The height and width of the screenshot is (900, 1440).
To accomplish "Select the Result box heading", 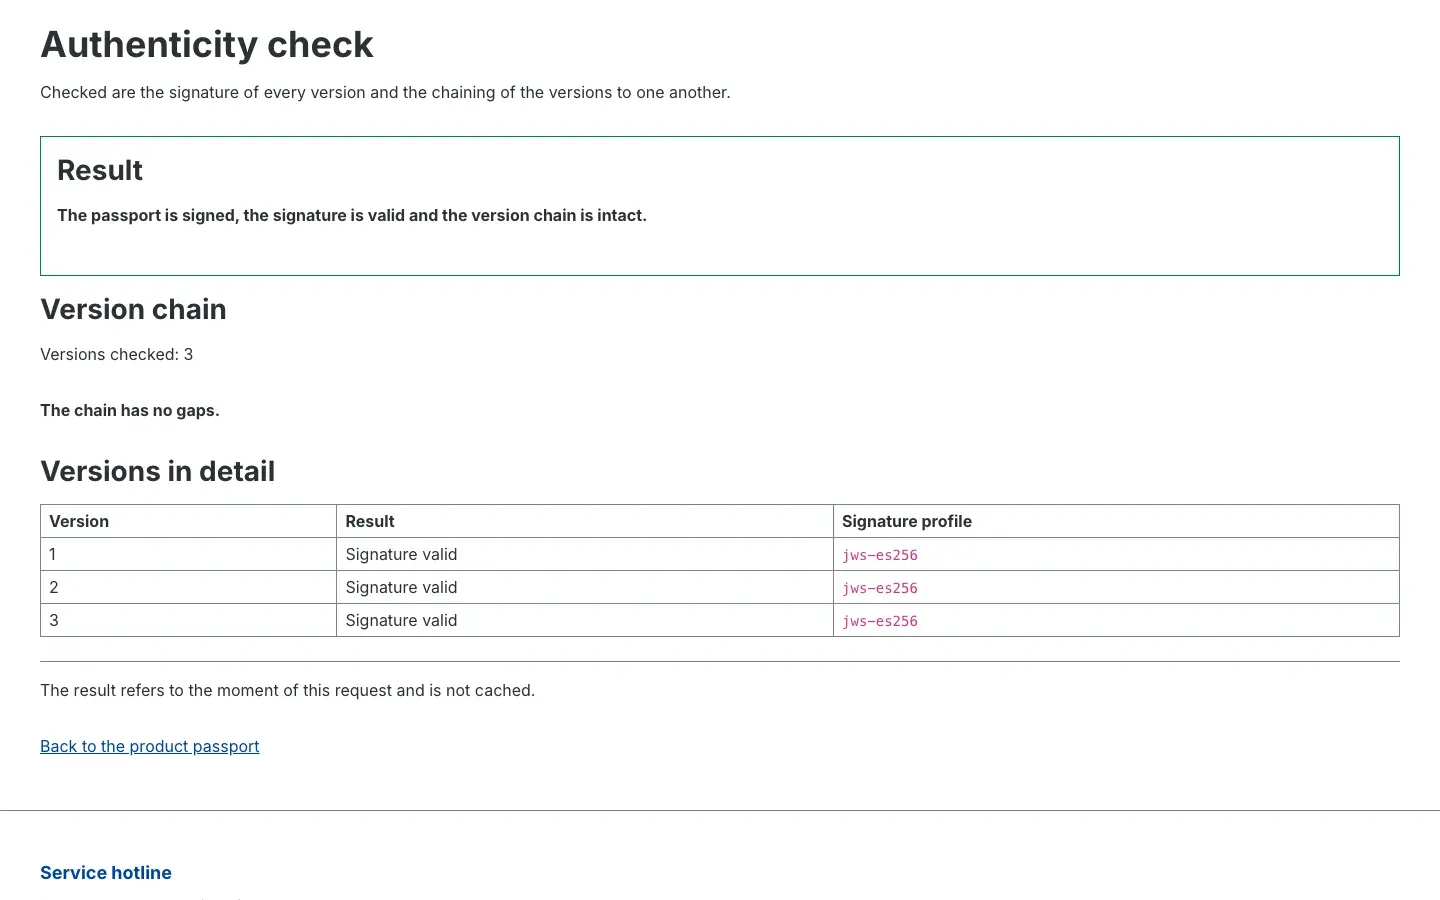I will [x=100, y=170].
